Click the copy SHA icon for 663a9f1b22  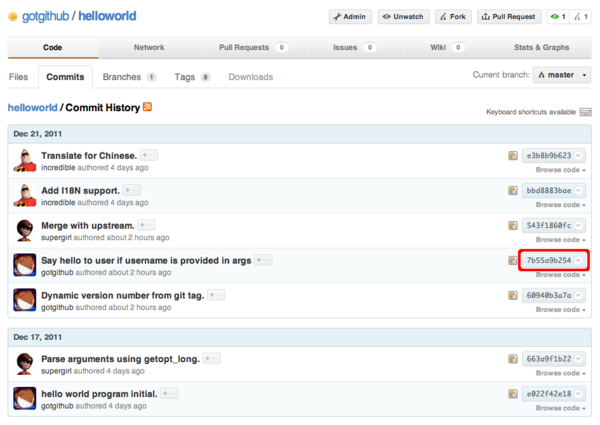click(x=513, y=359)
